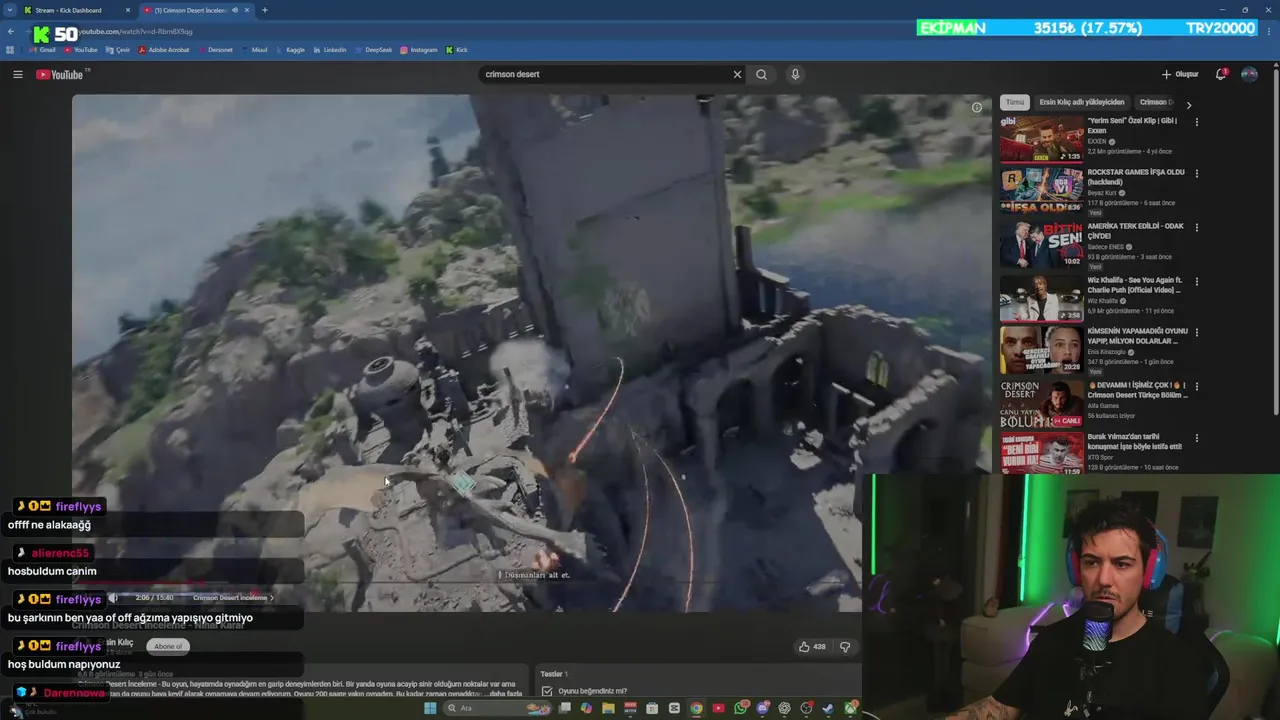Open 'AMERİKA TERK EDİLDİ' video thumbnail
The width and height of the screenshot is (1280, 720).
pos(1042,244)
